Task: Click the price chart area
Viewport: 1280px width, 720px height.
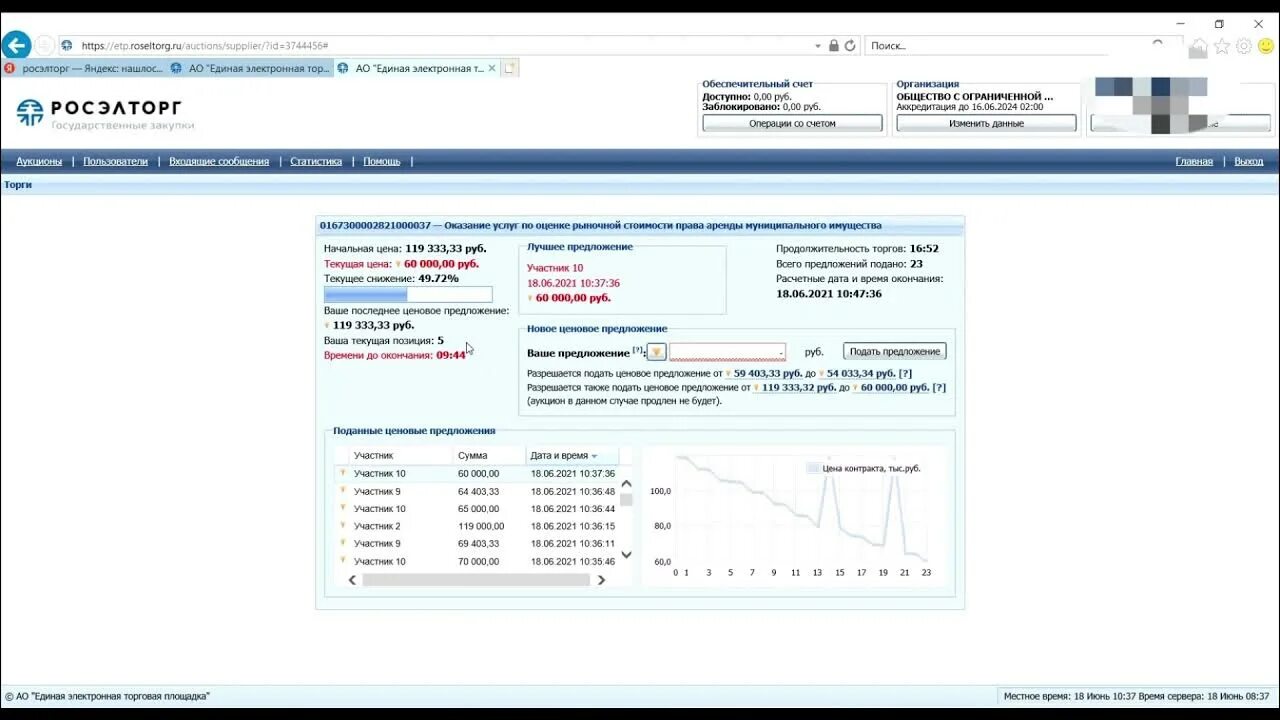Action: pyautogui.click(x=795, y=515)
